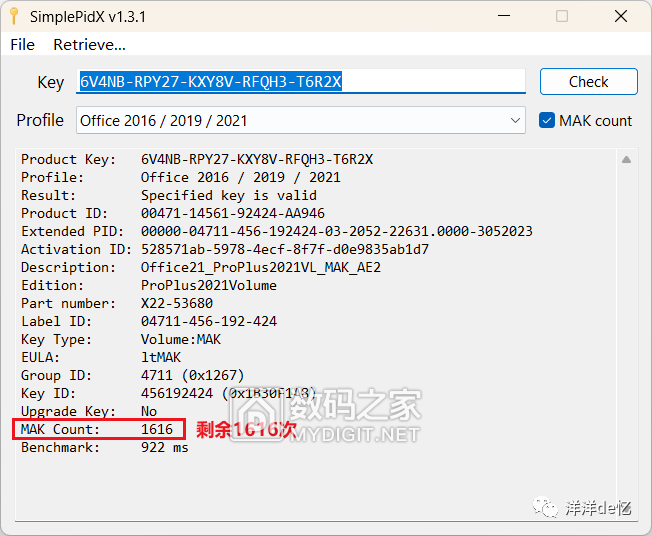Click Description value Office21_ProPlus2021VL_MAK_AE2
This screenshot has width=652, height=536.
pyautogui.click(x=261, y=267)
